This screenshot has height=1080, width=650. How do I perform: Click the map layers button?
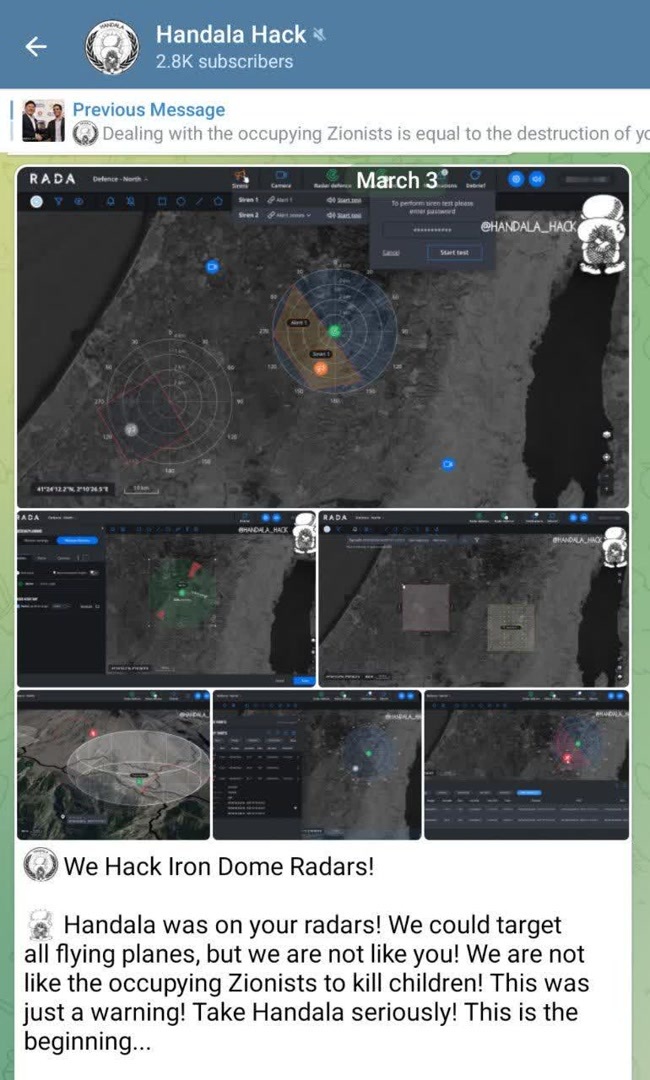[x=607, y=434]
